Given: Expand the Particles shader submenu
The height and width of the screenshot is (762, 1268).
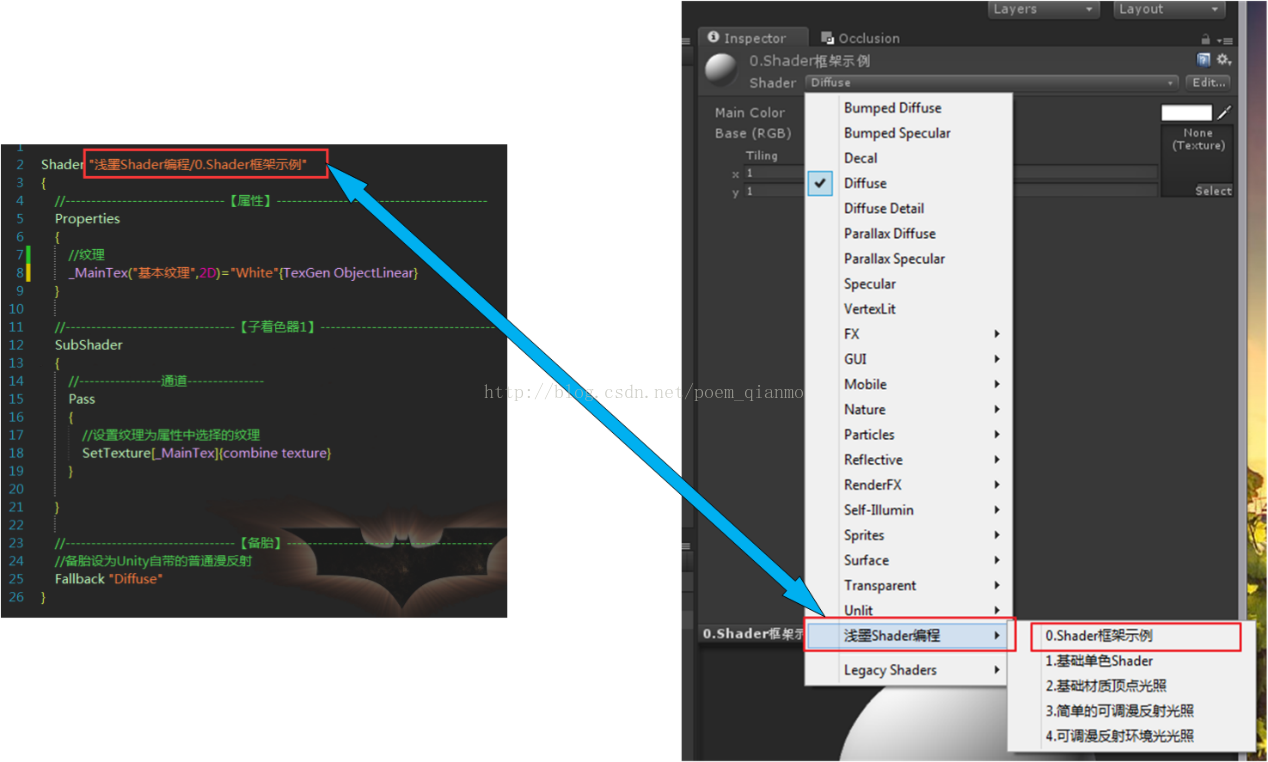Looking at the screenshot, I should click(910, 434).
